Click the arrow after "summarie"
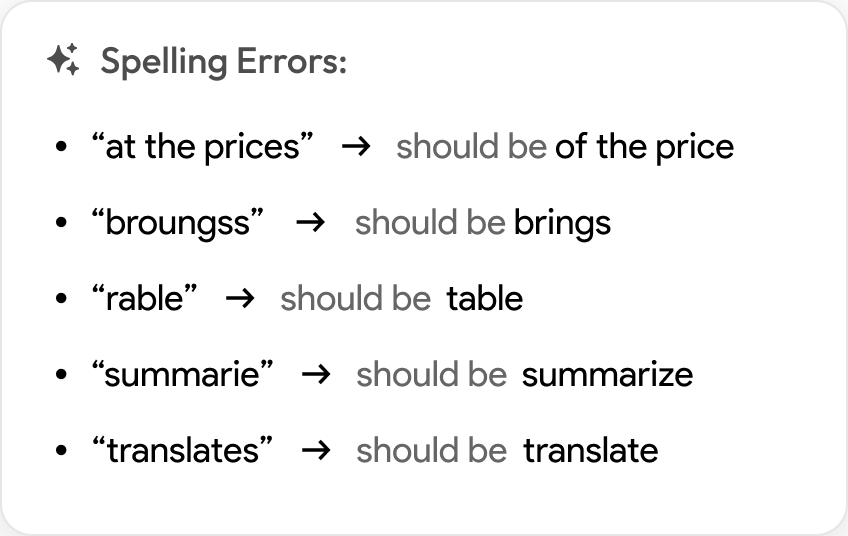This screenshot has width=848, height=536. coord(316,374)
